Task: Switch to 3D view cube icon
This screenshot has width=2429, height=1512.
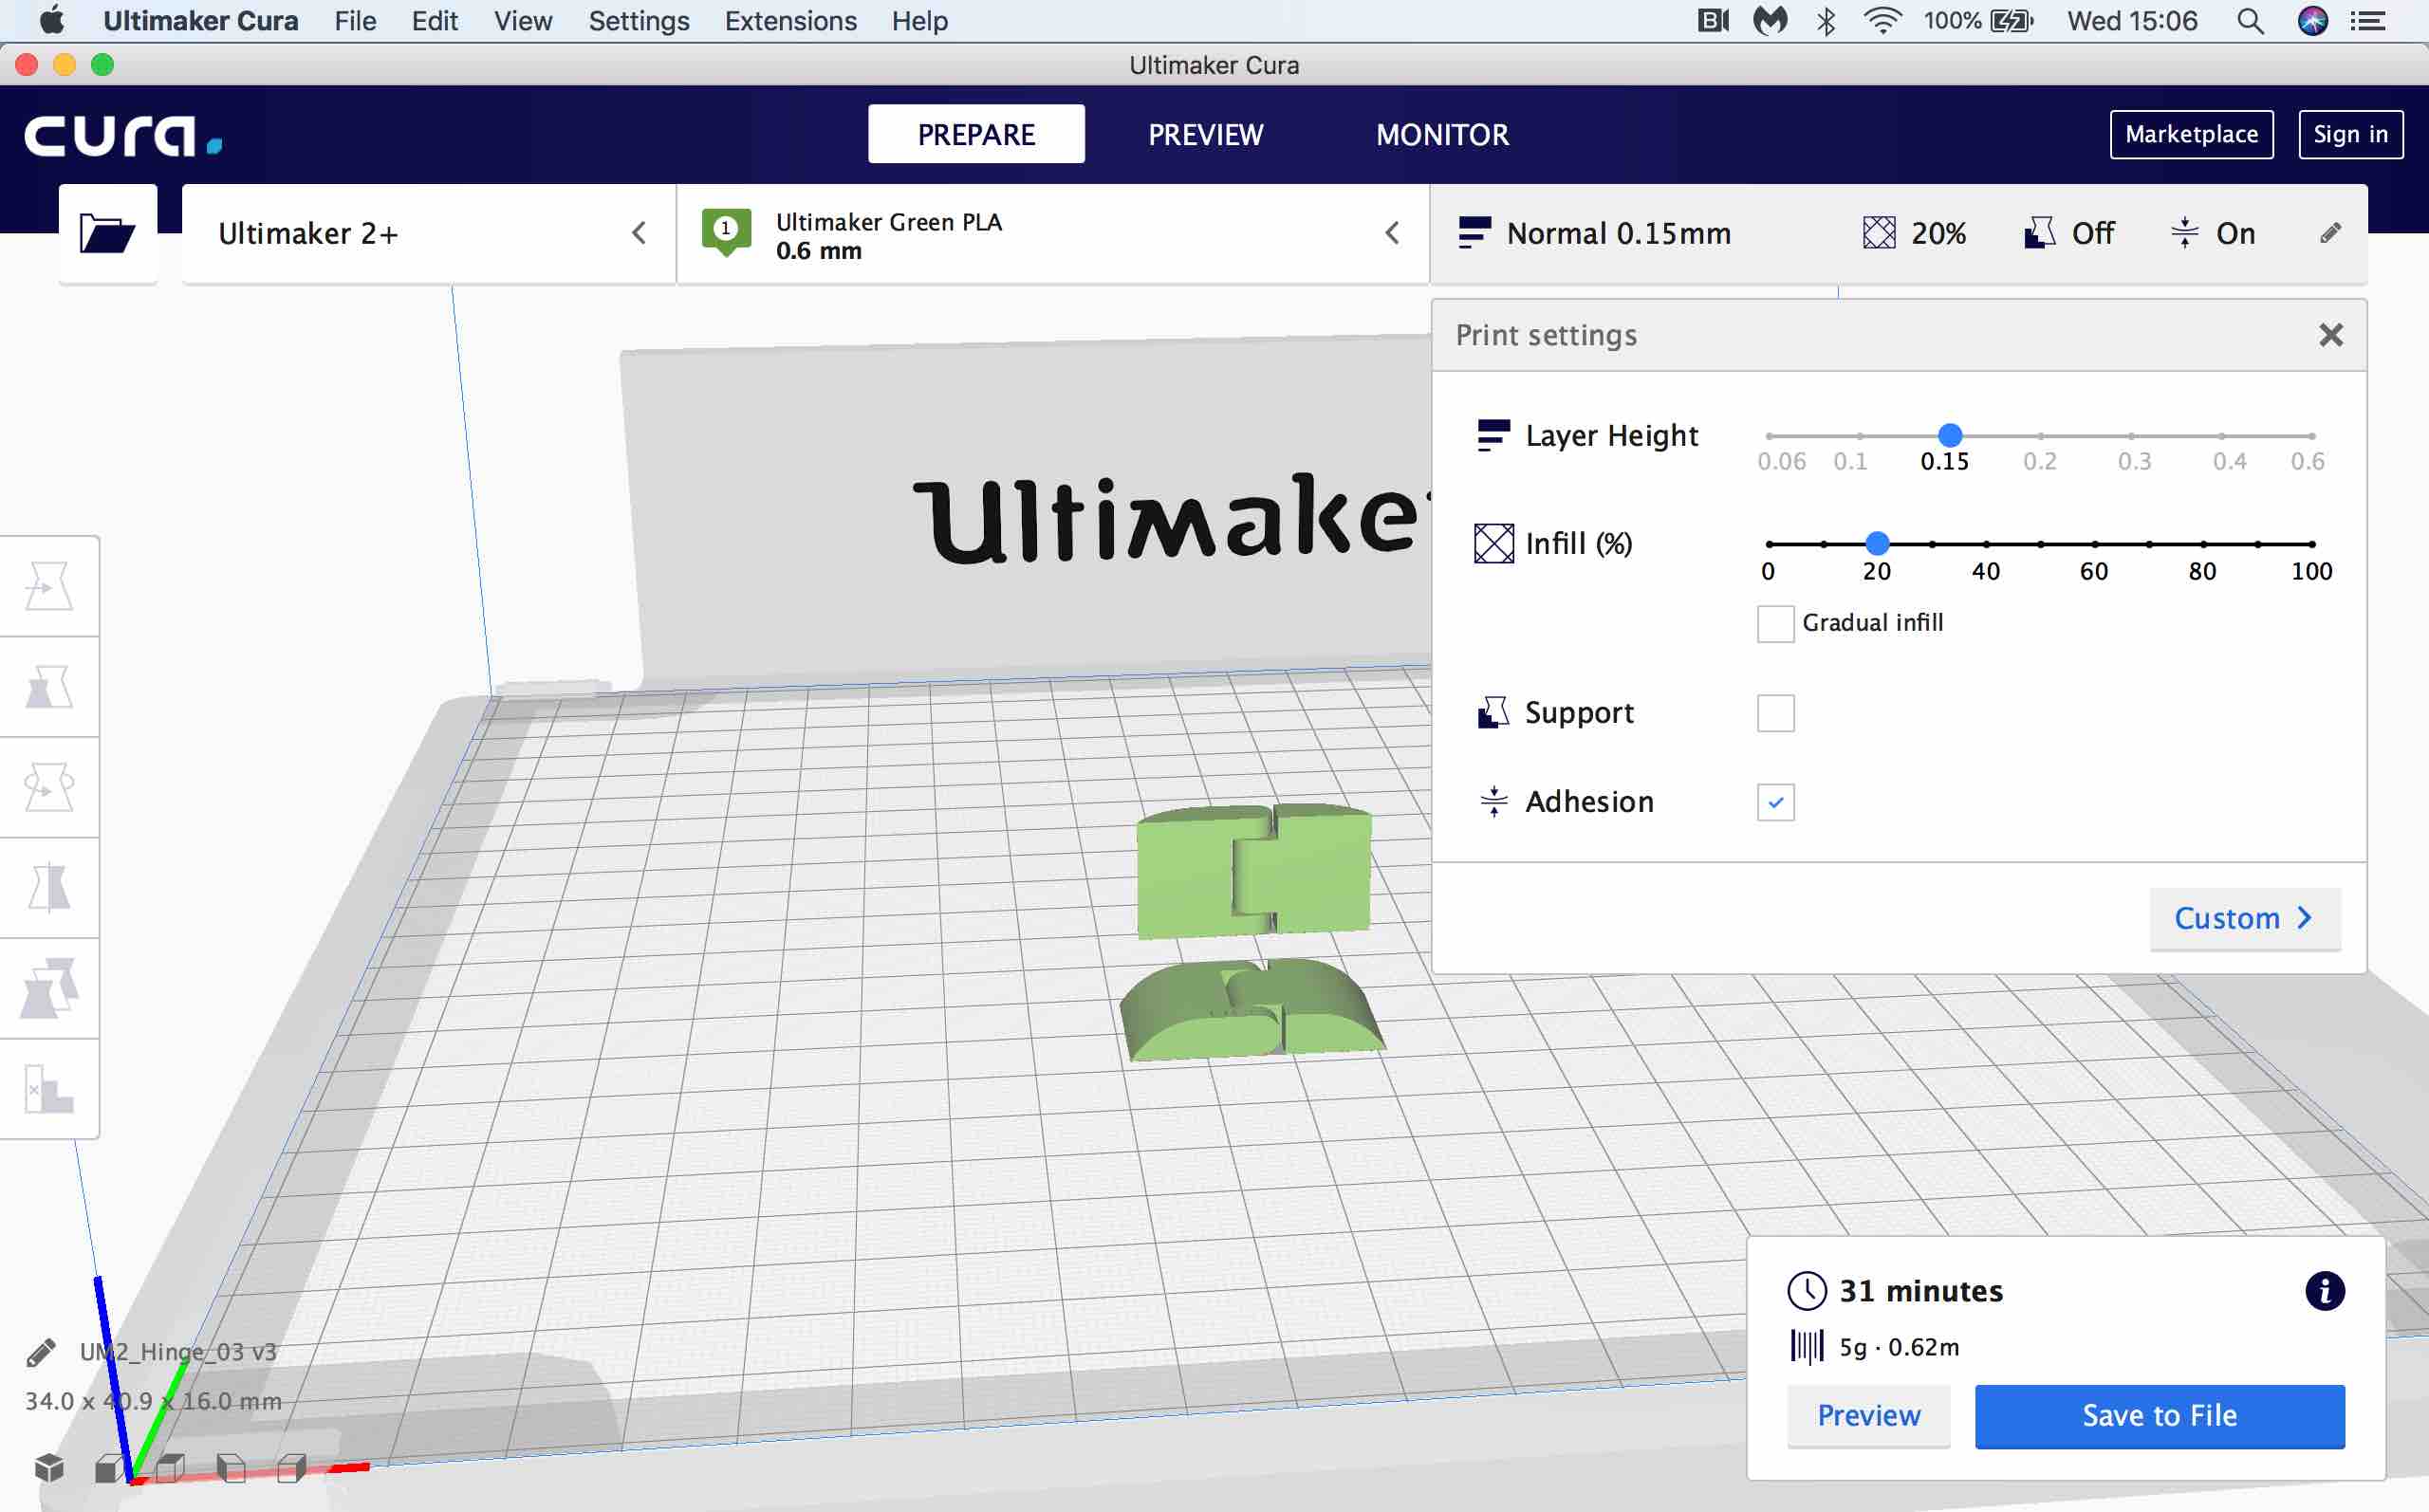Action: pyautogui.click(x=49, y=1468)
